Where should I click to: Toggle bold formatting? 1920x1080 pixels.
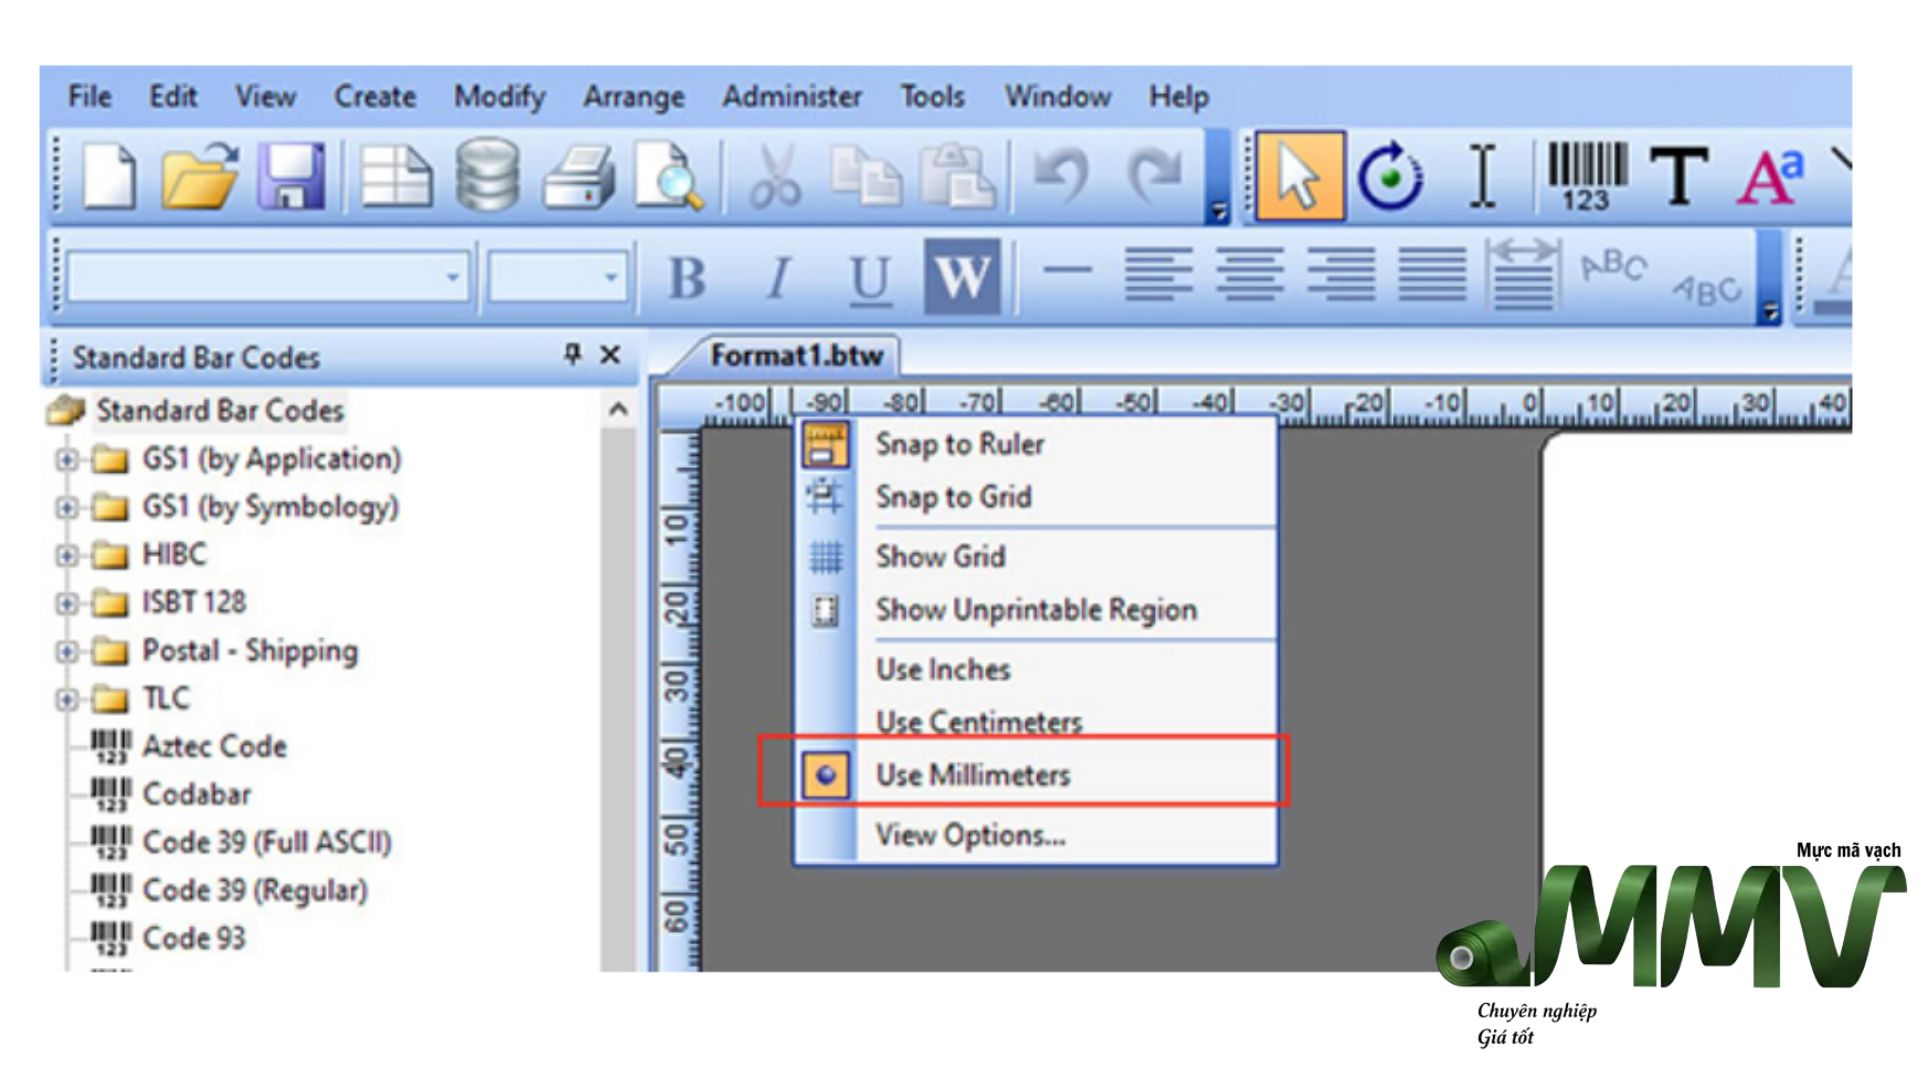coord(687,277)
